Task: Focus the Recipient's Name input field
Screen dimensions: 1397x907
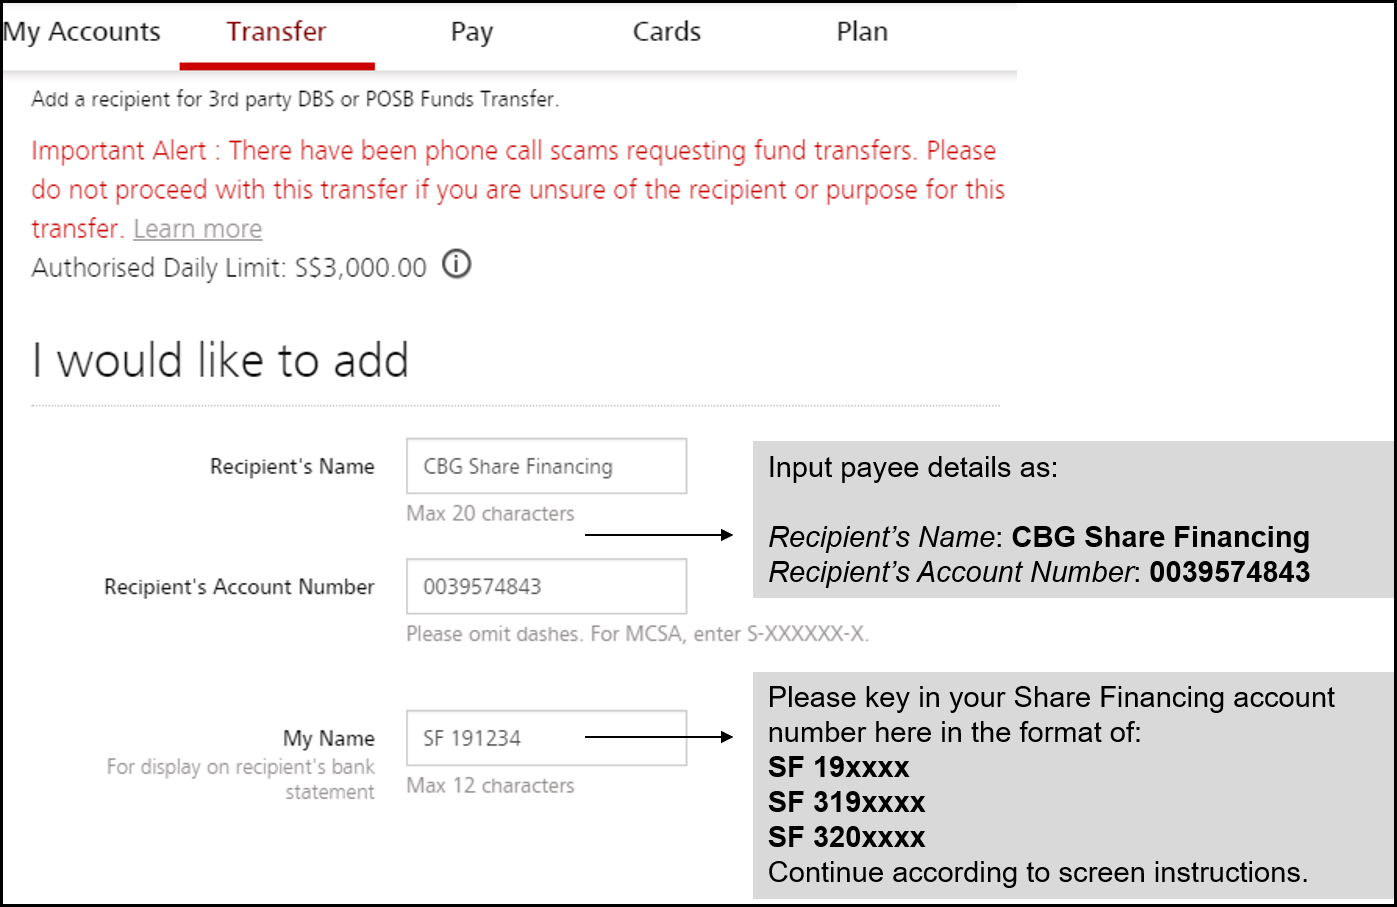Action: click(546, 466)
